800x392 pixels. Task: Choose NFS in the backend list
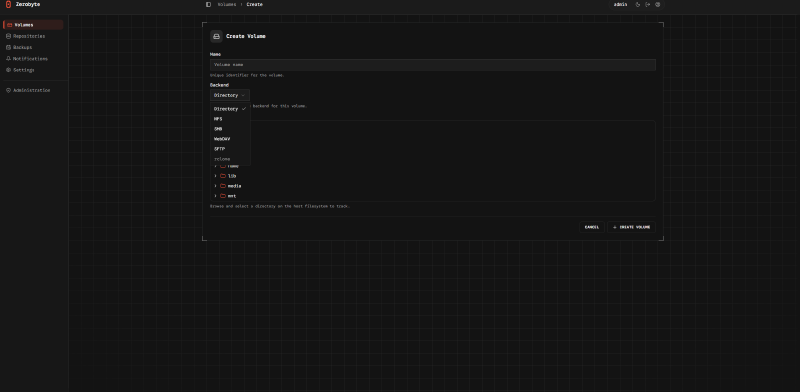(230, 119)
